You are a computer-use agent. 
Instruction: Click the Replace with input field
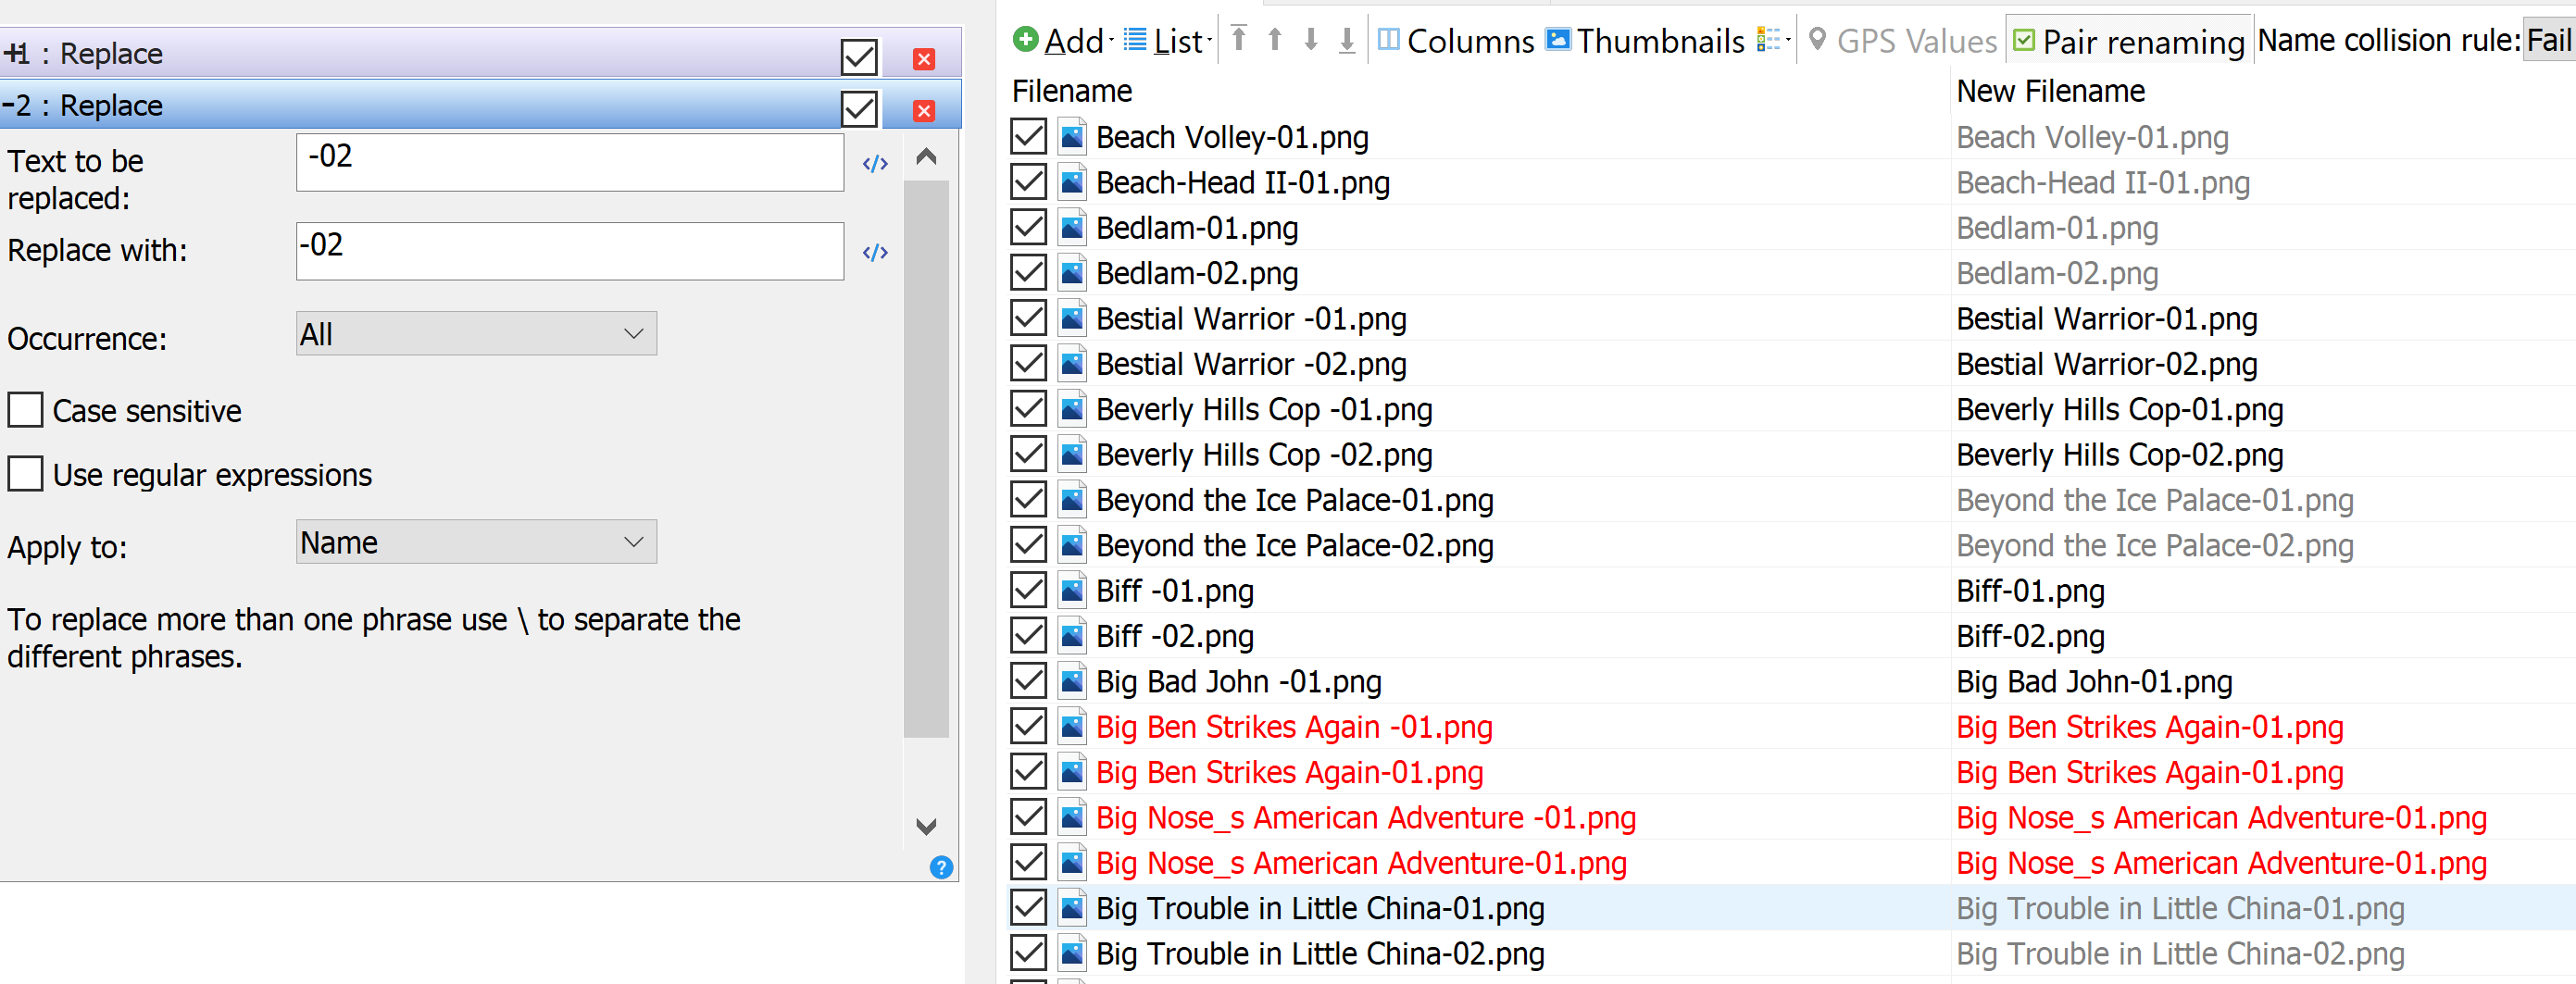point(570,251)
